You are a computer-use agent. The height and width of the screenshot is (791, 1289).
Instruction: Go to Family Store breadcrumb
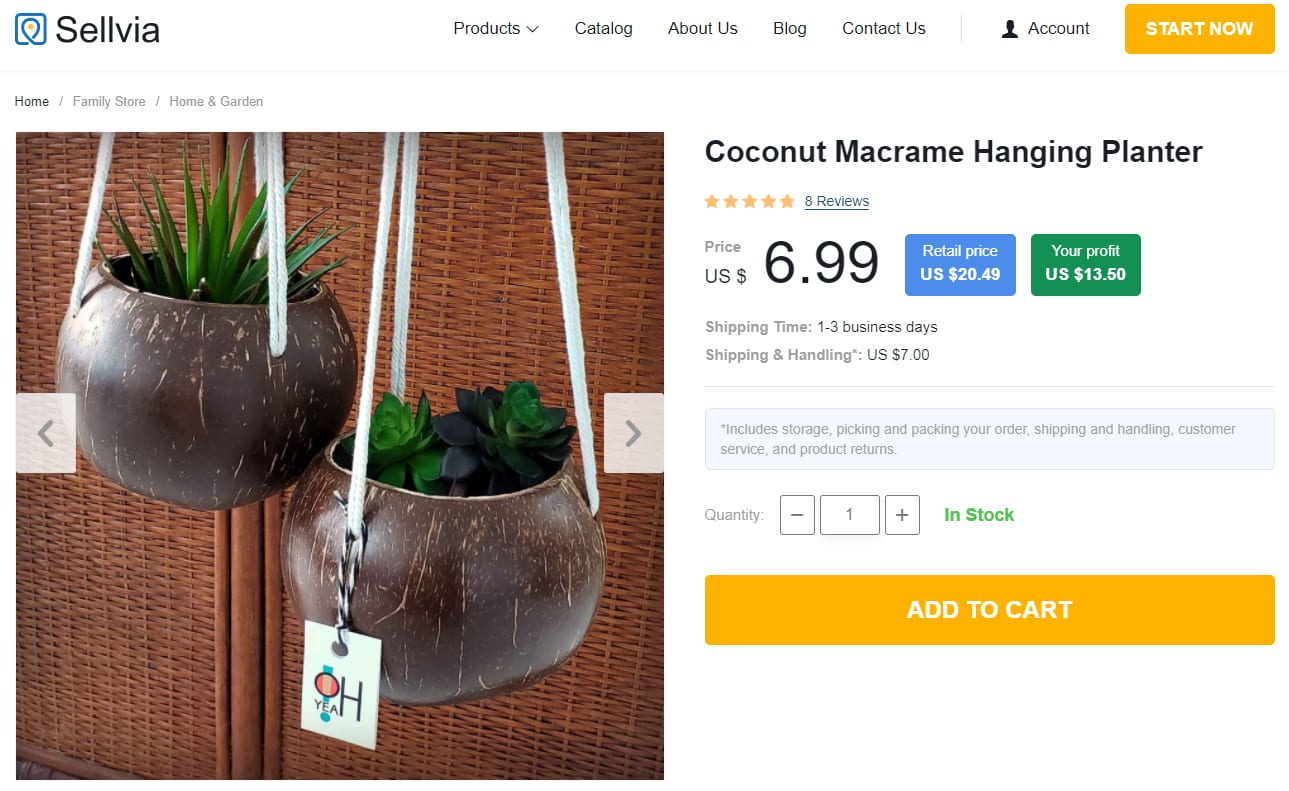coord(109,101)
